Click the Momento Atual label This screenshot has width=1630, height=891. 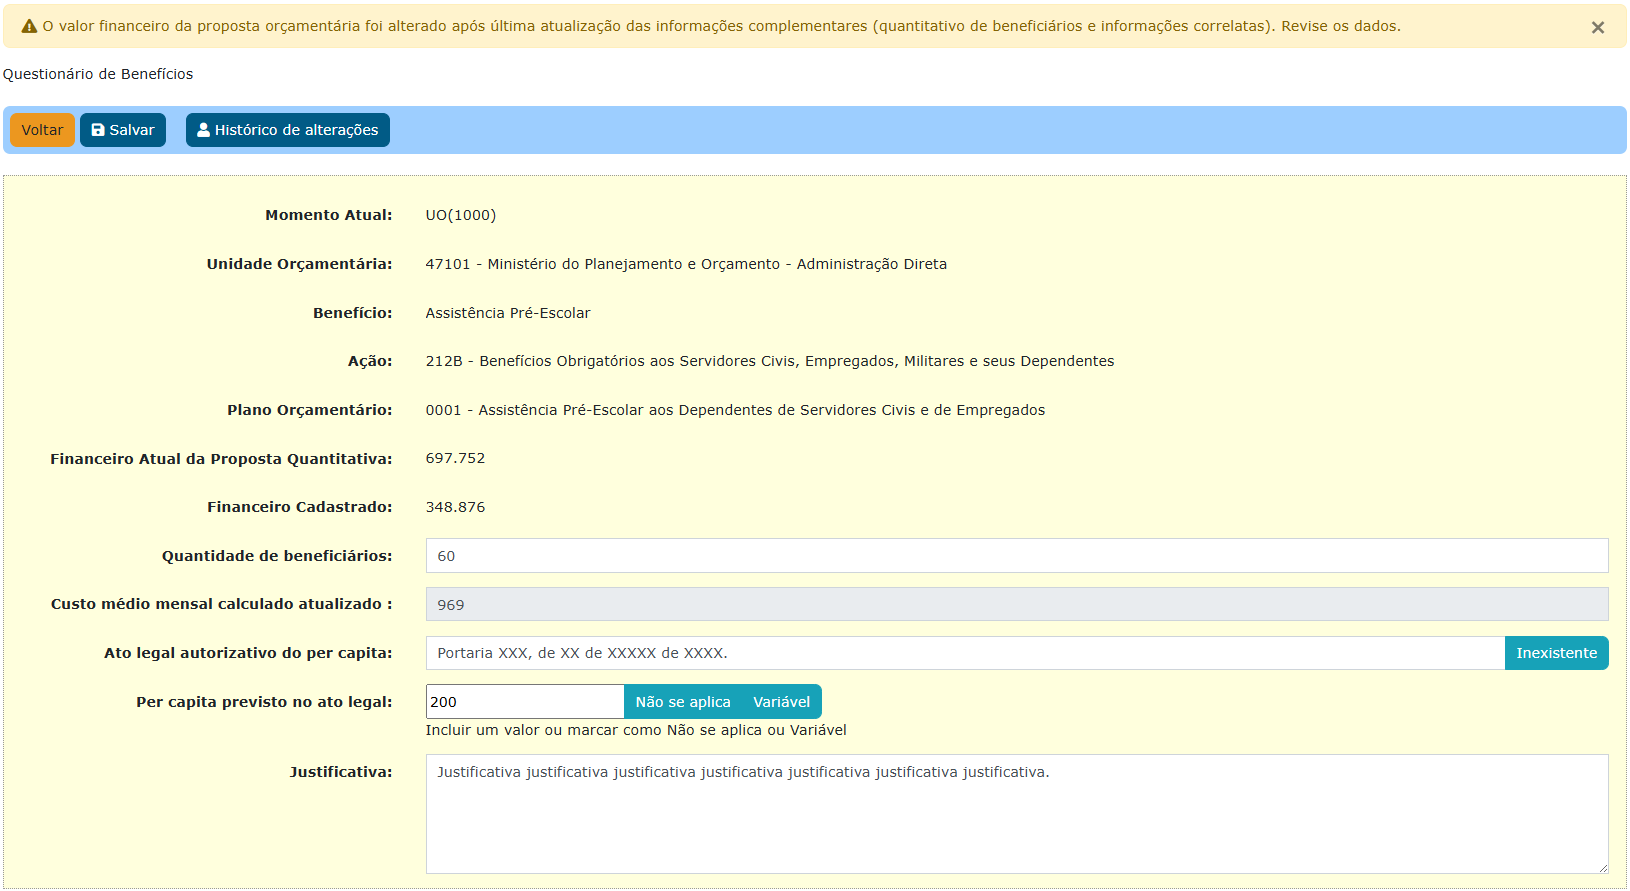(x=329, y=215)
